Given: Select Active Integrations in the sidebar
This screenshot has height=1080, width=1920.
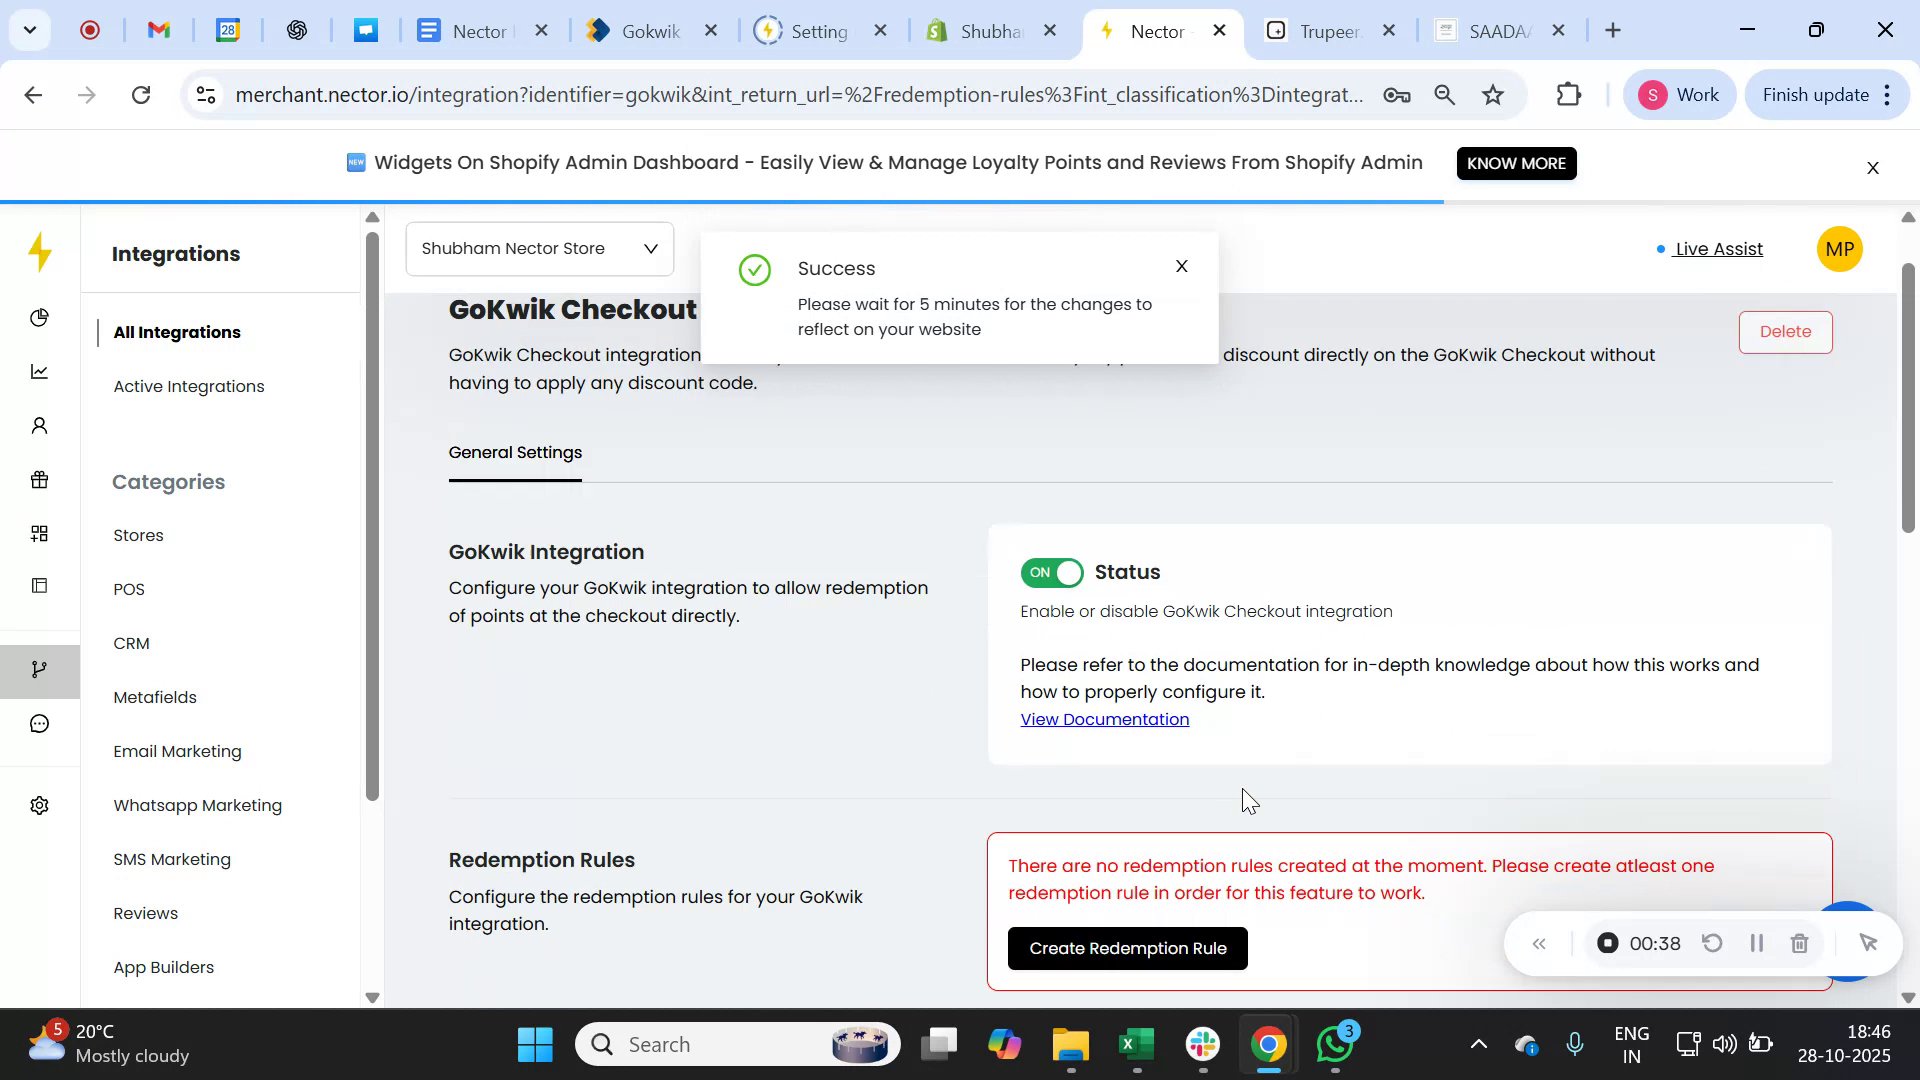Looking at the screenshot, I should (189, 386).
